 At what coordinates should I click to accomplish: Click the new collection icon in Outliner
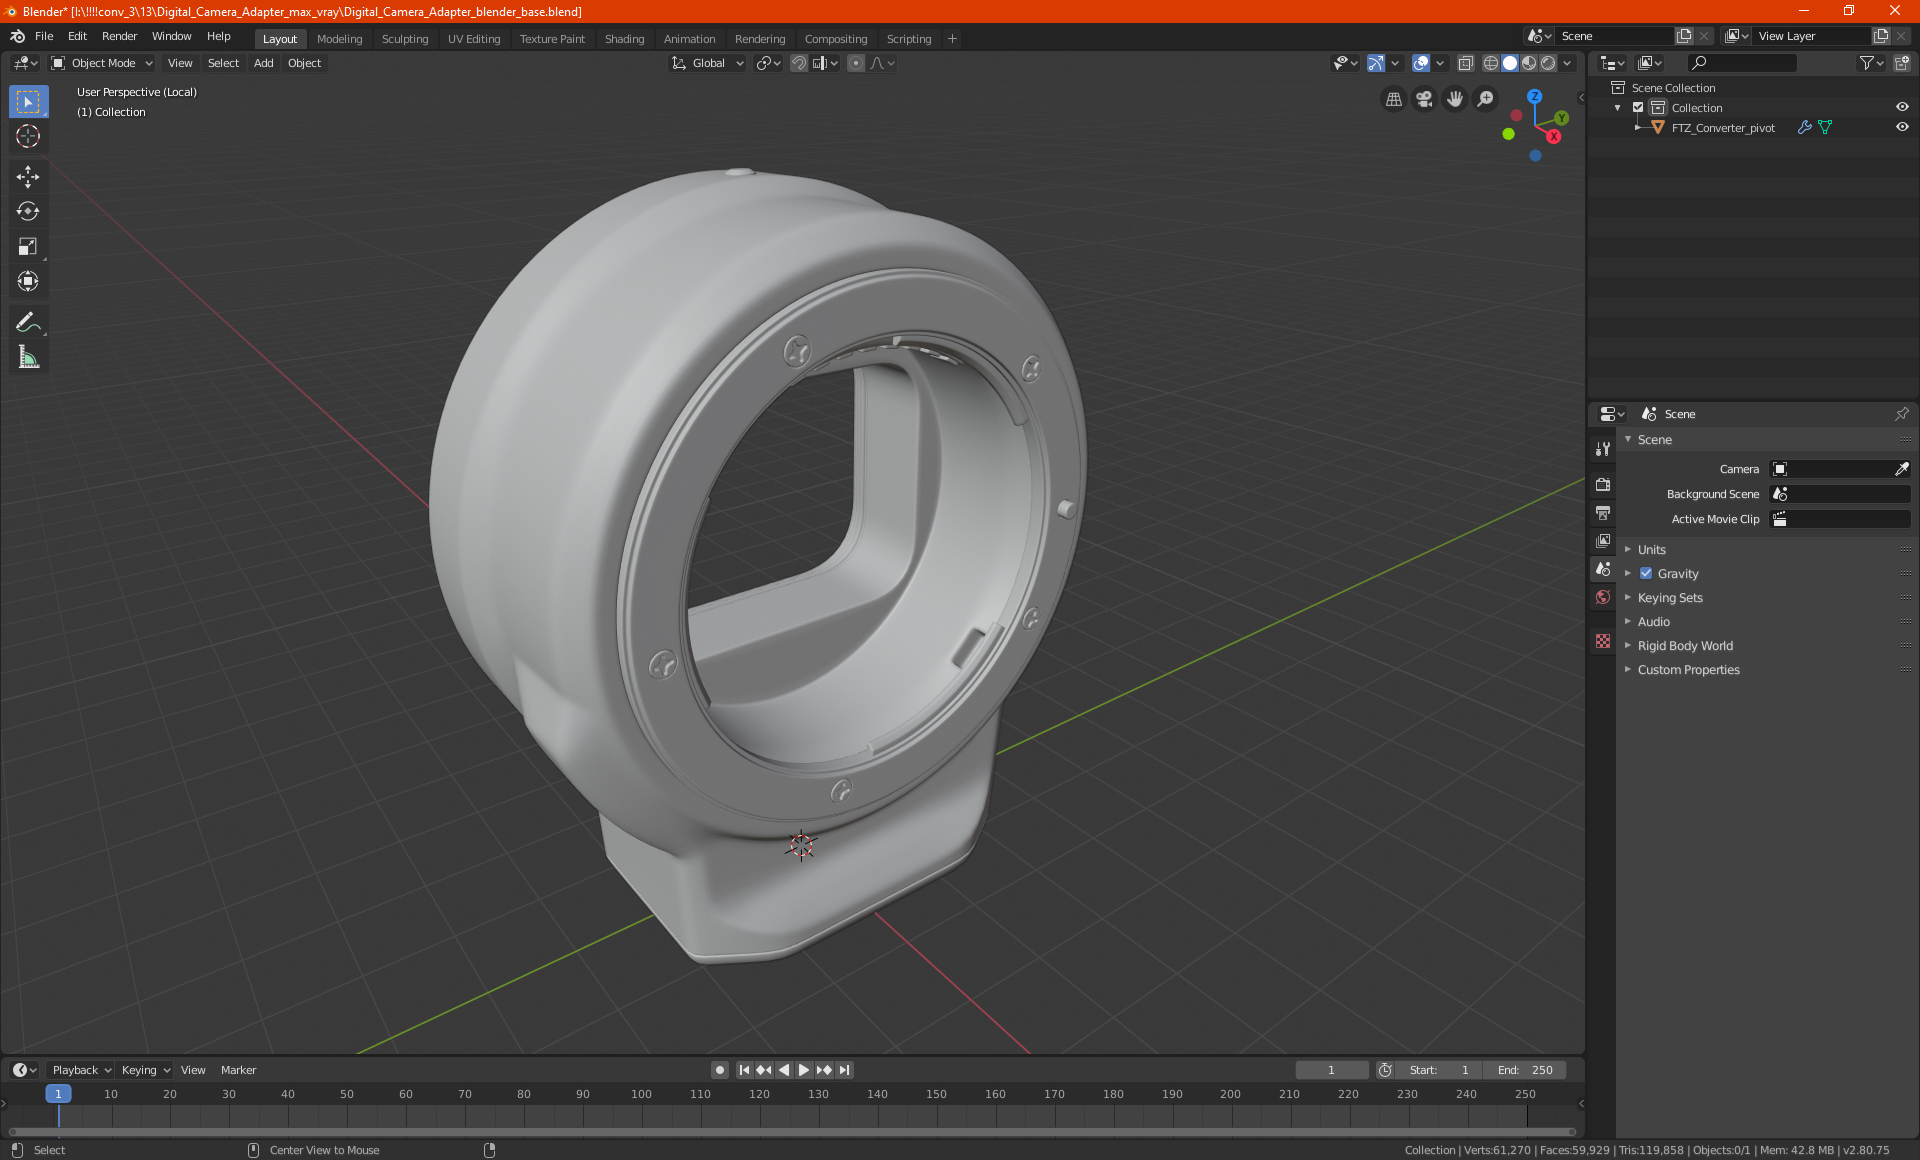(1902, 63)
